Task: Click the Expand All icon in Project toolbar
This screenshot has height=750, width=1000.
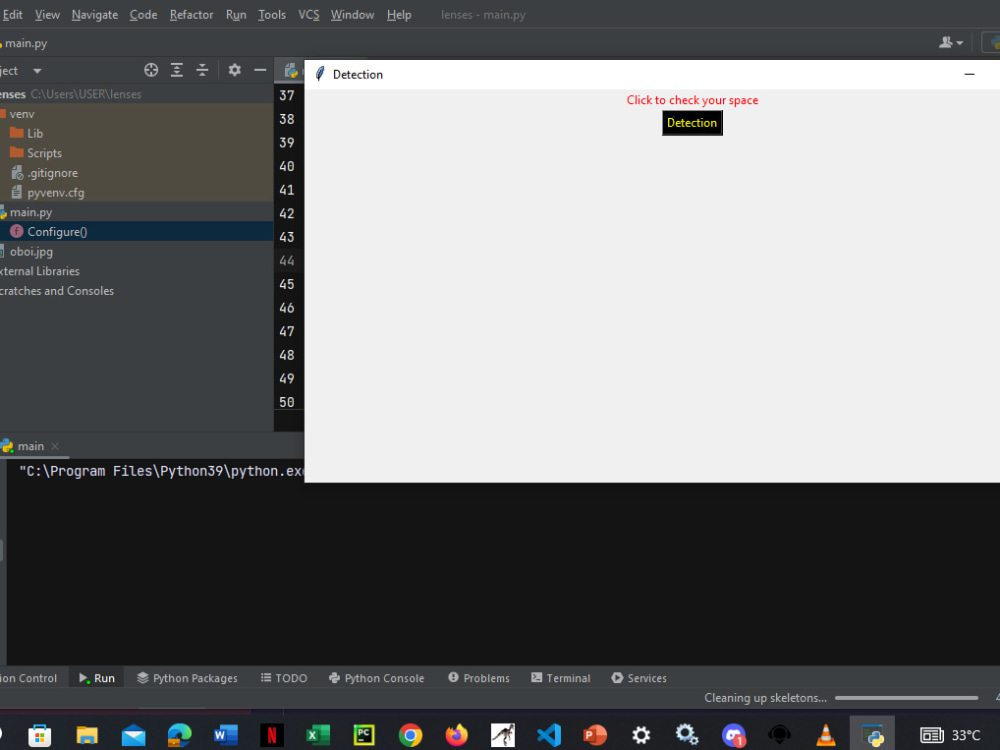Action: click(x=177, y=70)
